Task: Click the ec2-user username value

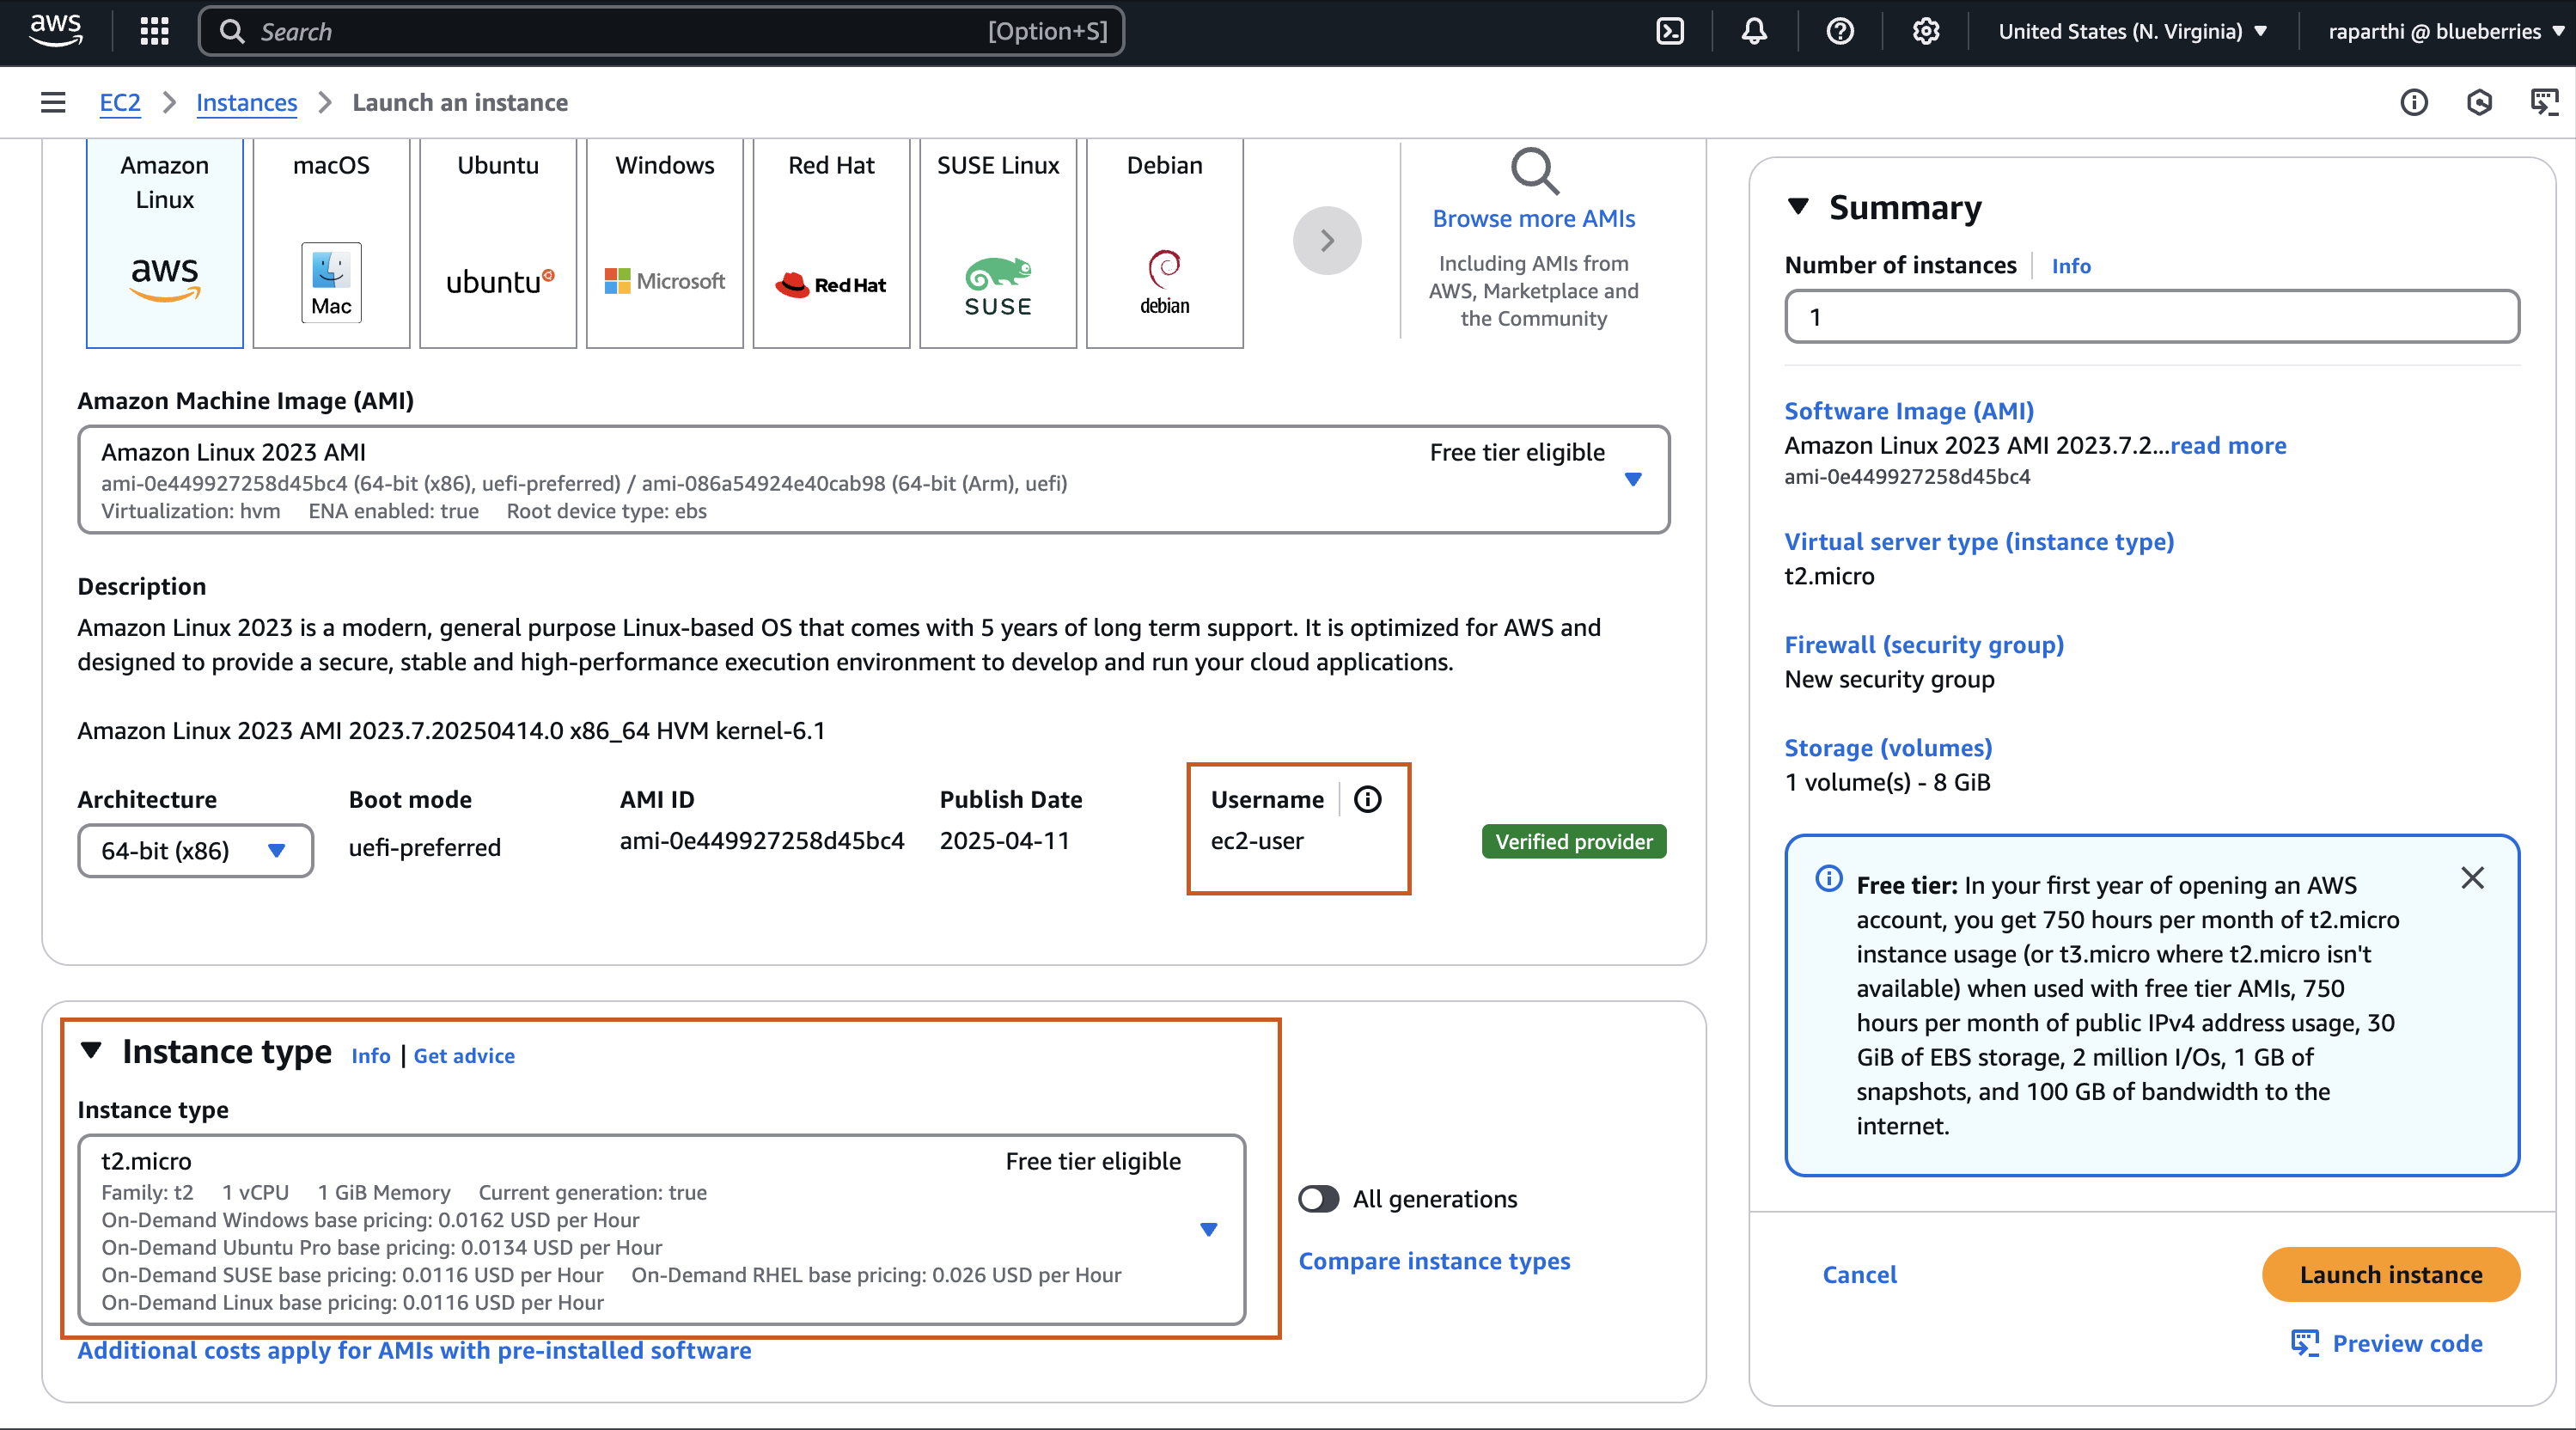Action: coord(1257,841)
